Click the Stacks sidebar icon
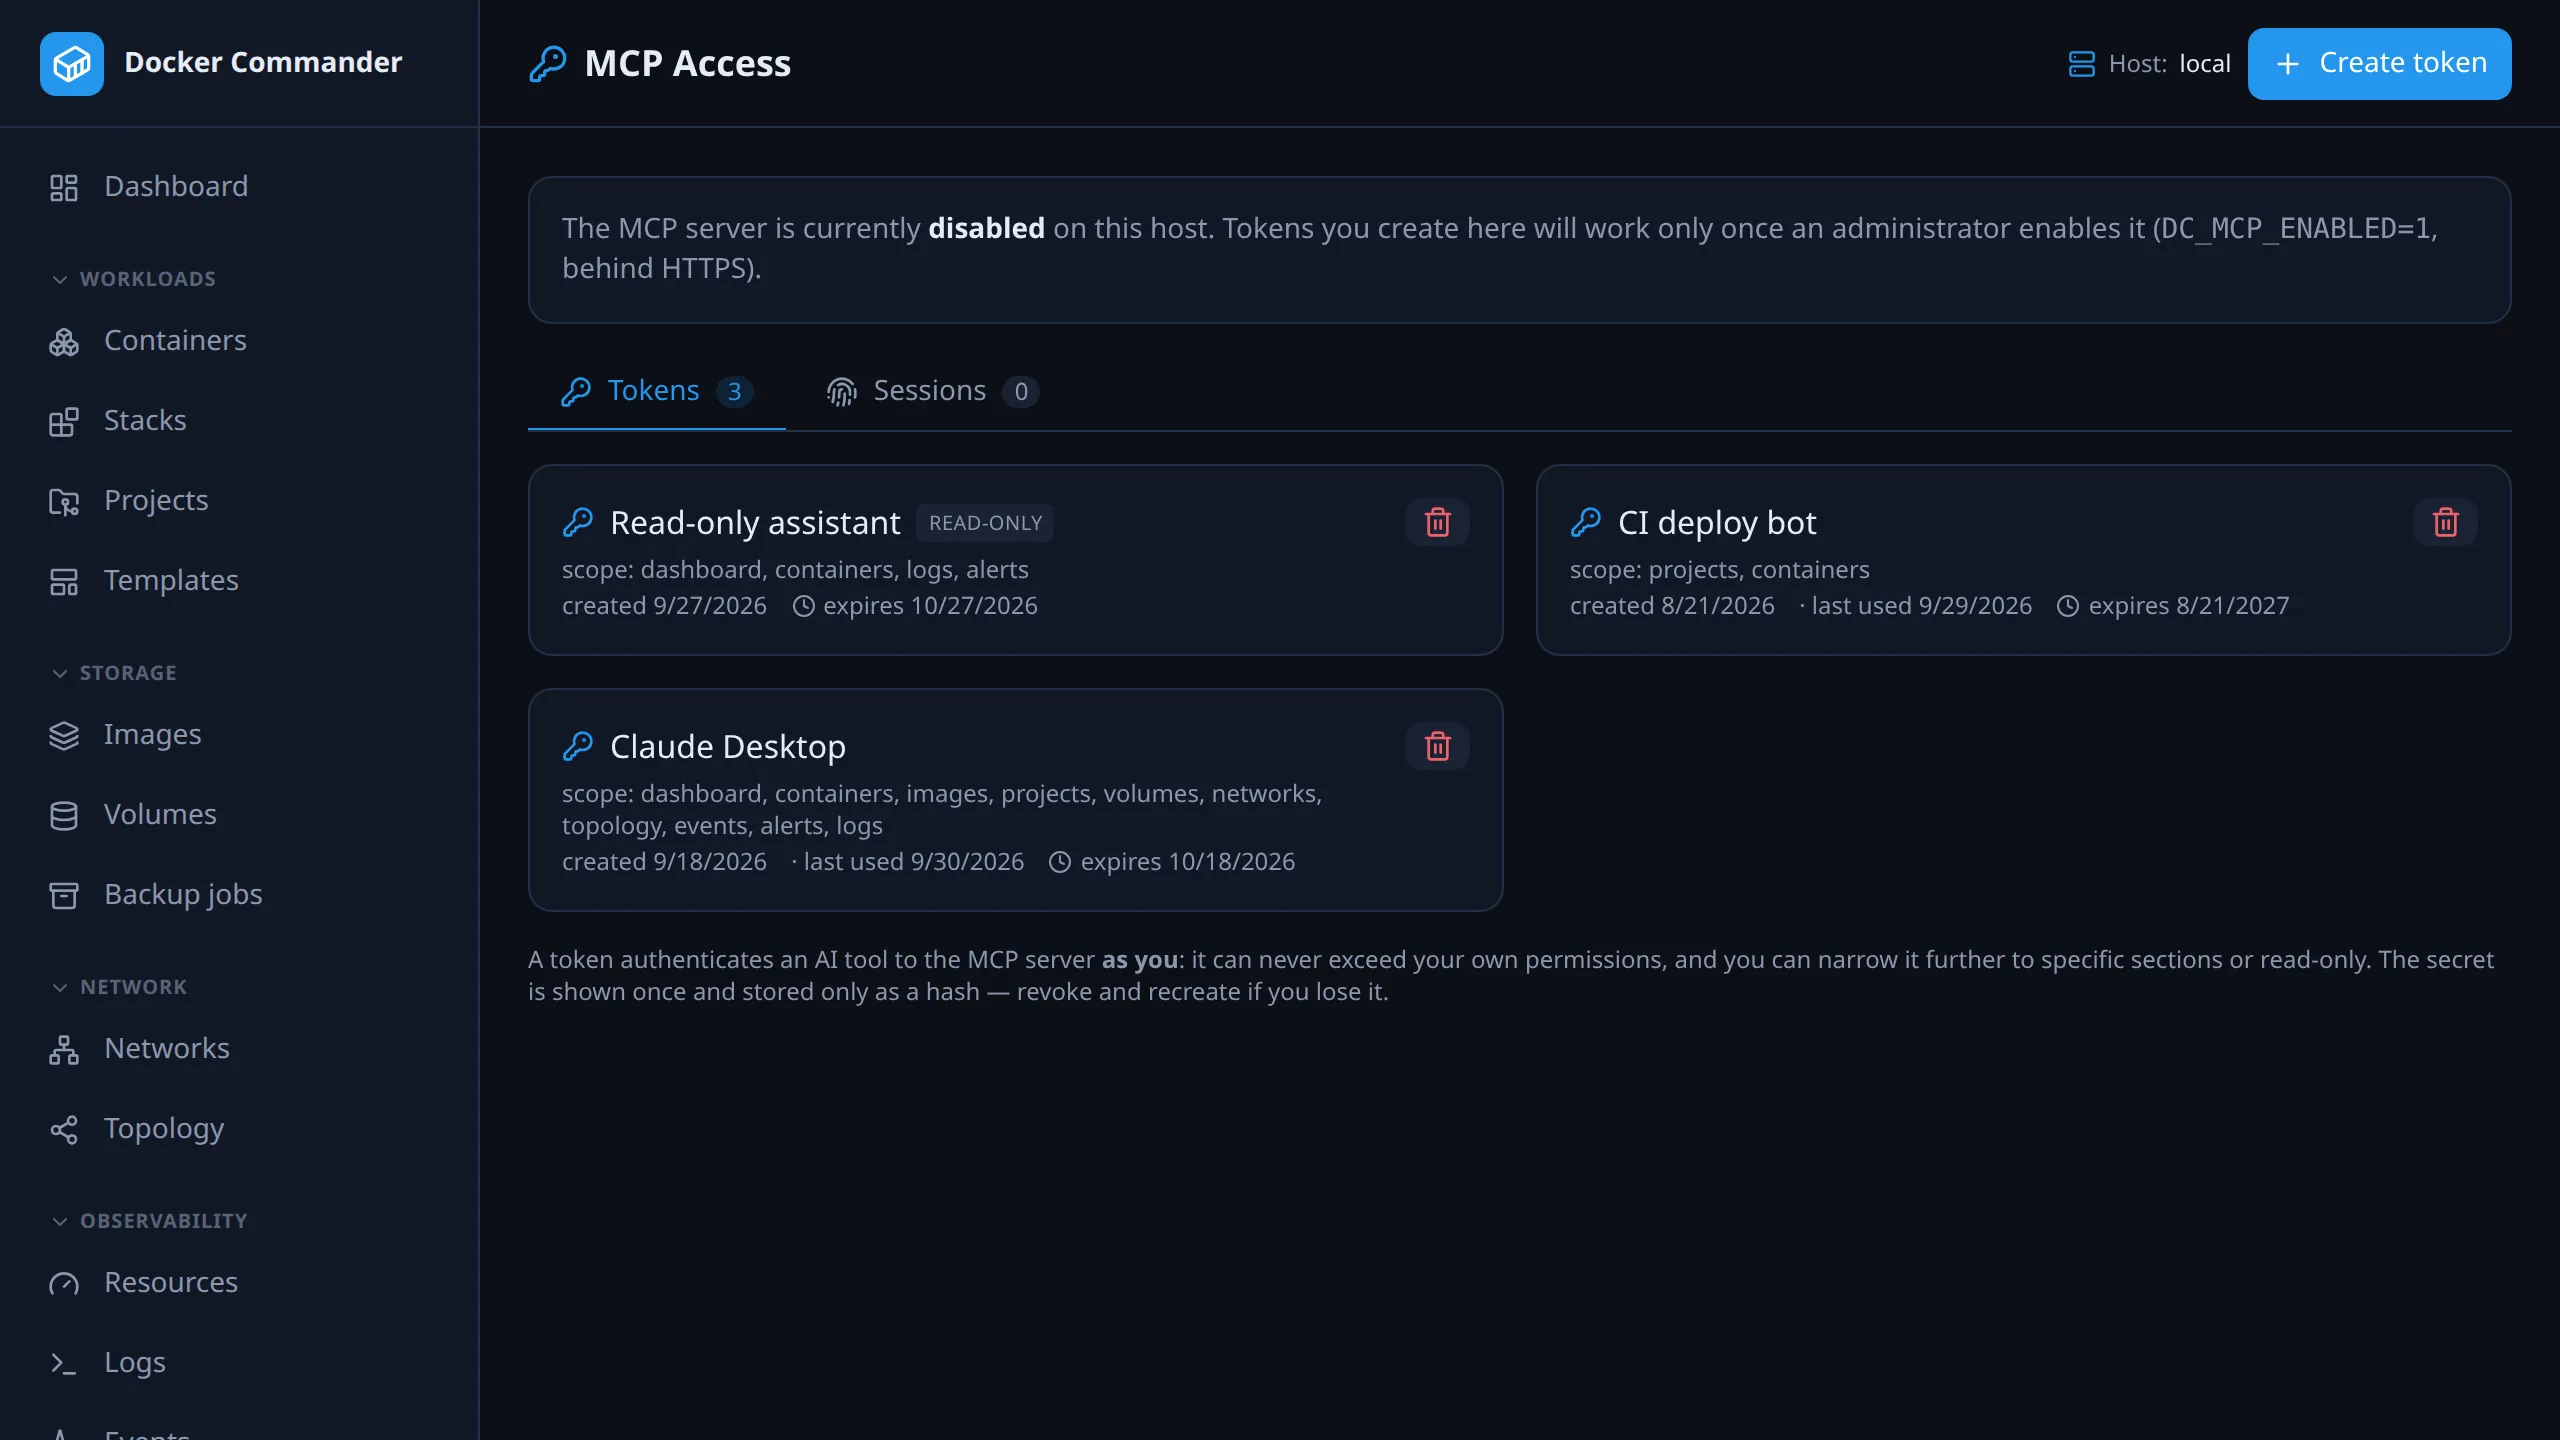Viewport: 2560px width, 1440px height. pyautogui.click(x=64, y=421)
